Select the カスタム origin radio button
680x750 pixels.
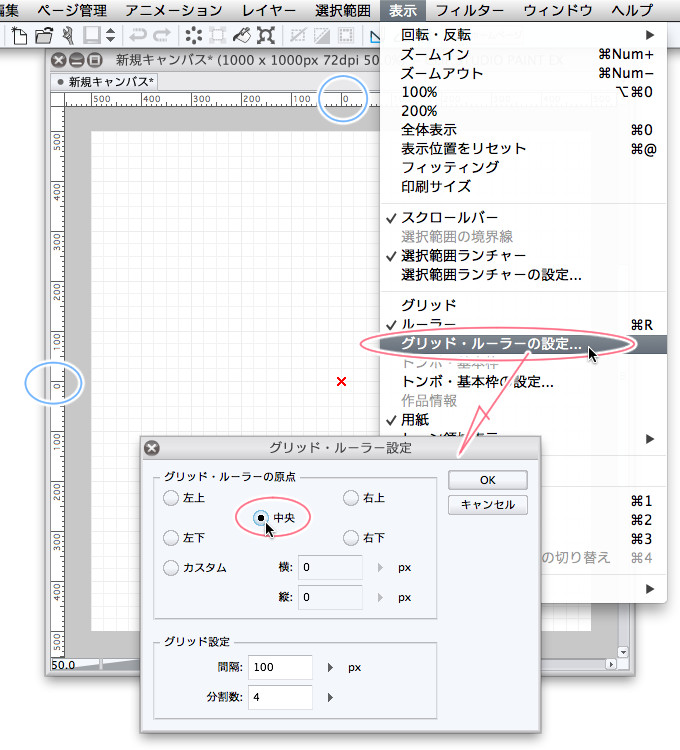pos(171,568)
